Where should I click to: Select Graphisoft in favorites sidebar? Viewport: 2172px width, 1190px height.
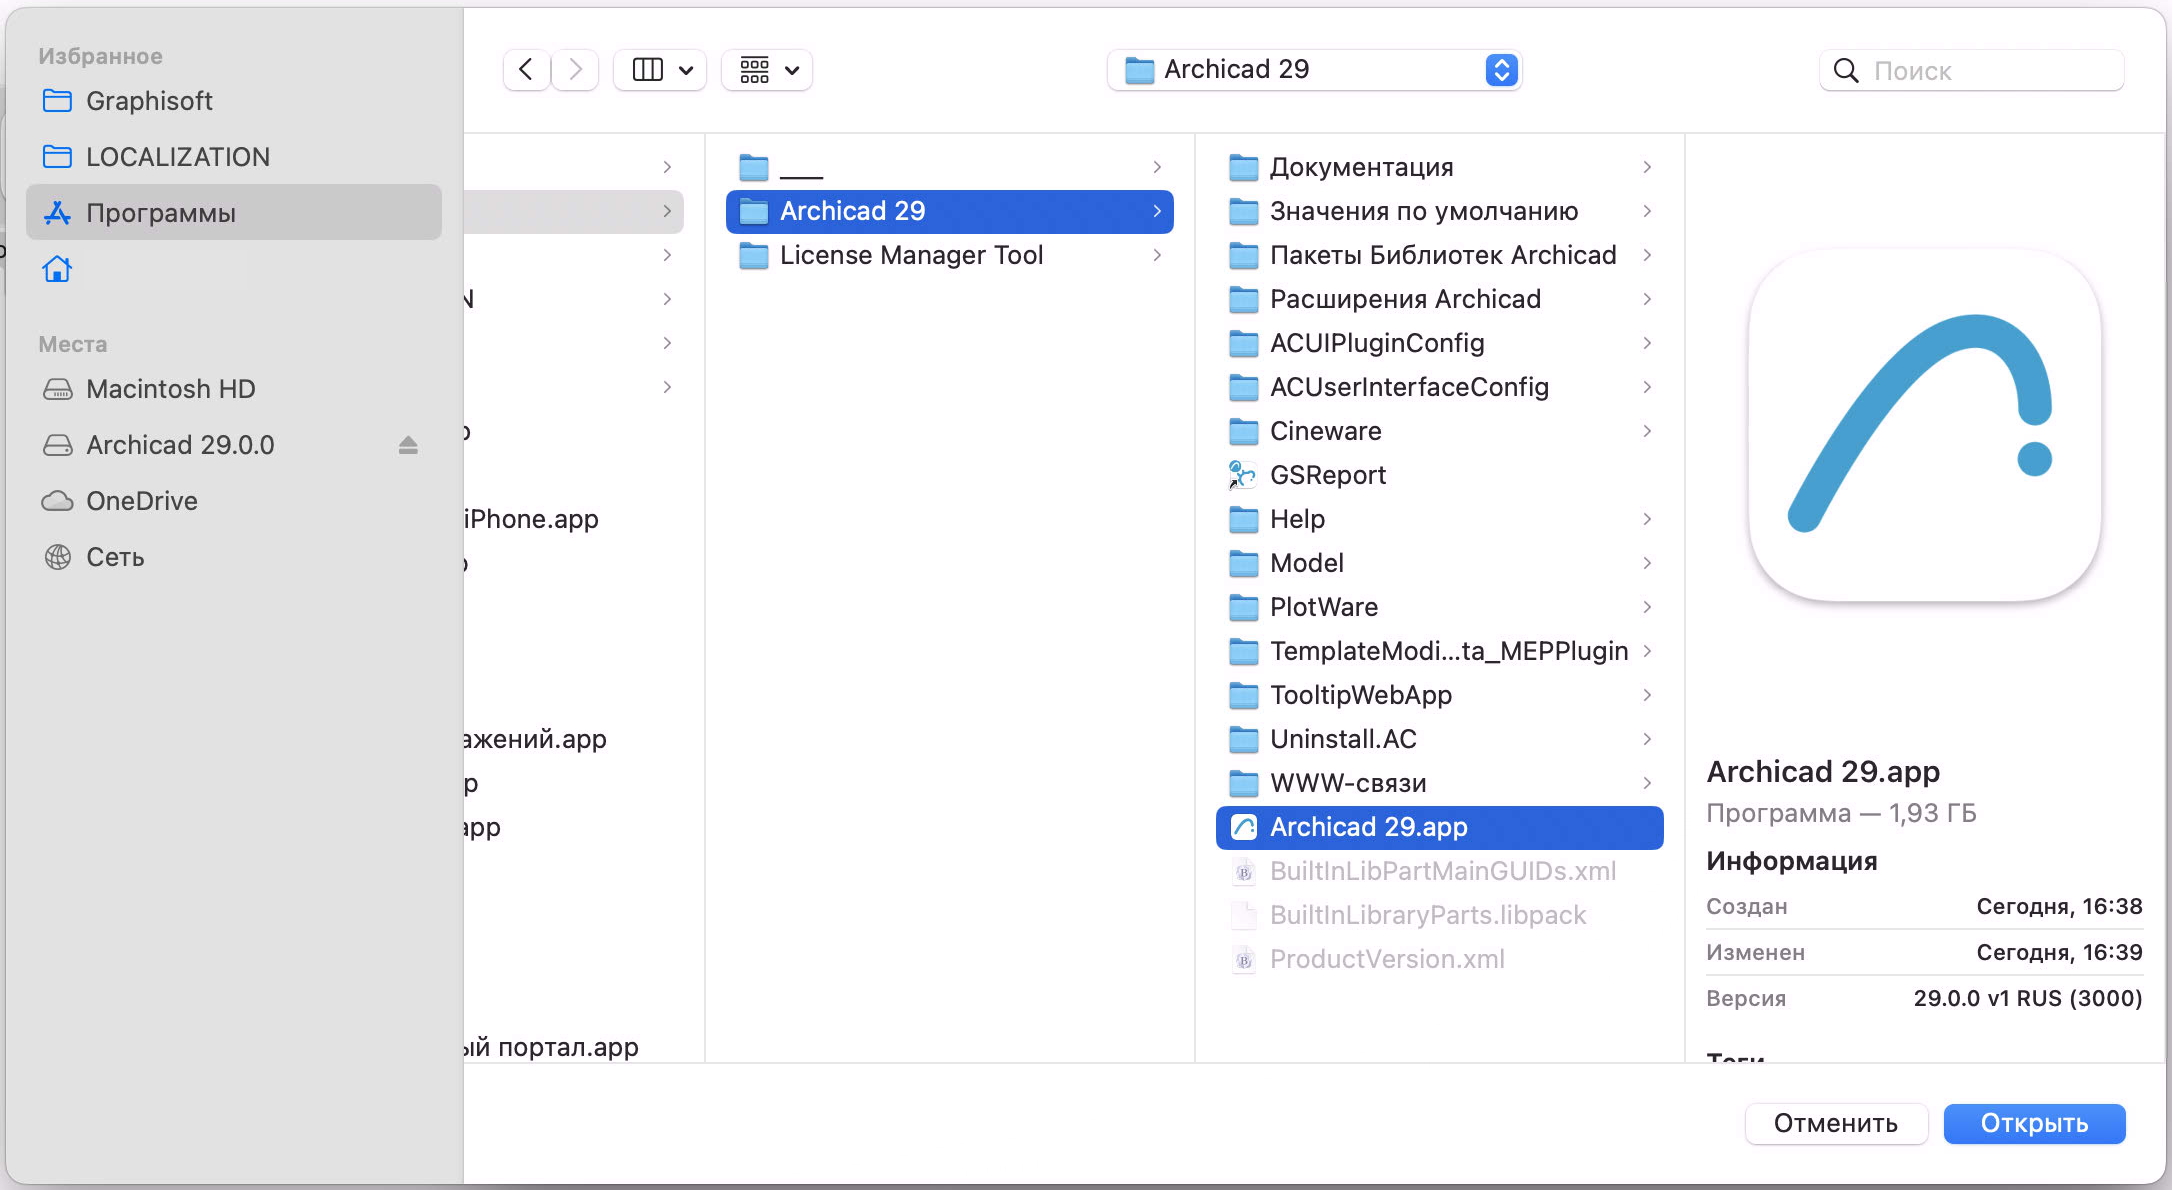[149, 101]
